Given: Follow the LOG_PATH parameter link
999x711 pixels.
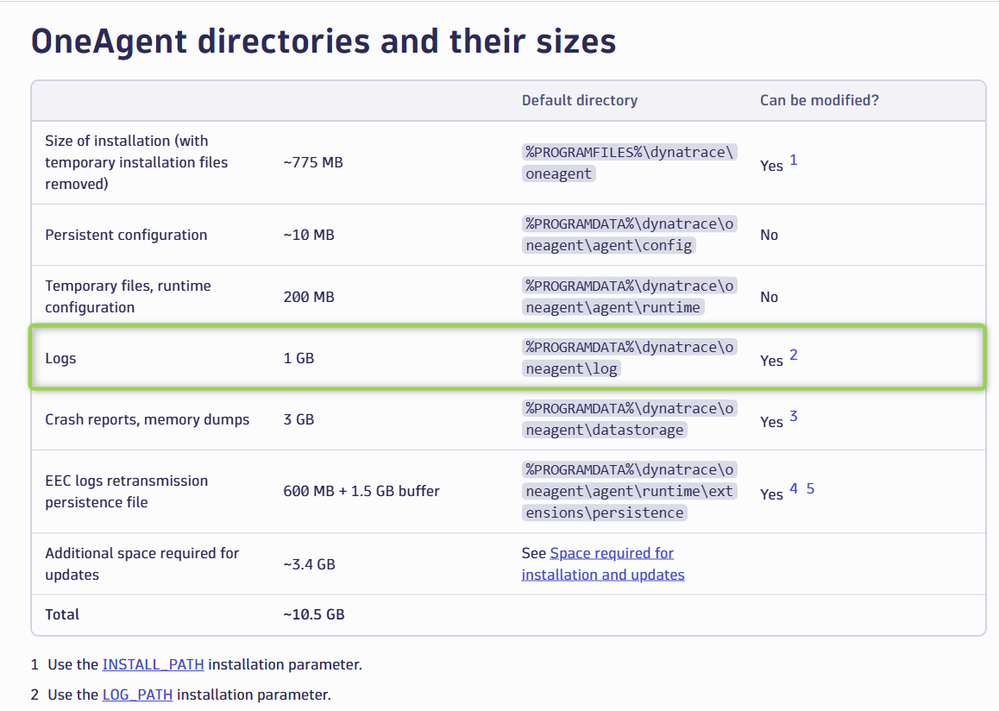Looking at the screenshot, I should pyautogui.click(x=138, y=694).
